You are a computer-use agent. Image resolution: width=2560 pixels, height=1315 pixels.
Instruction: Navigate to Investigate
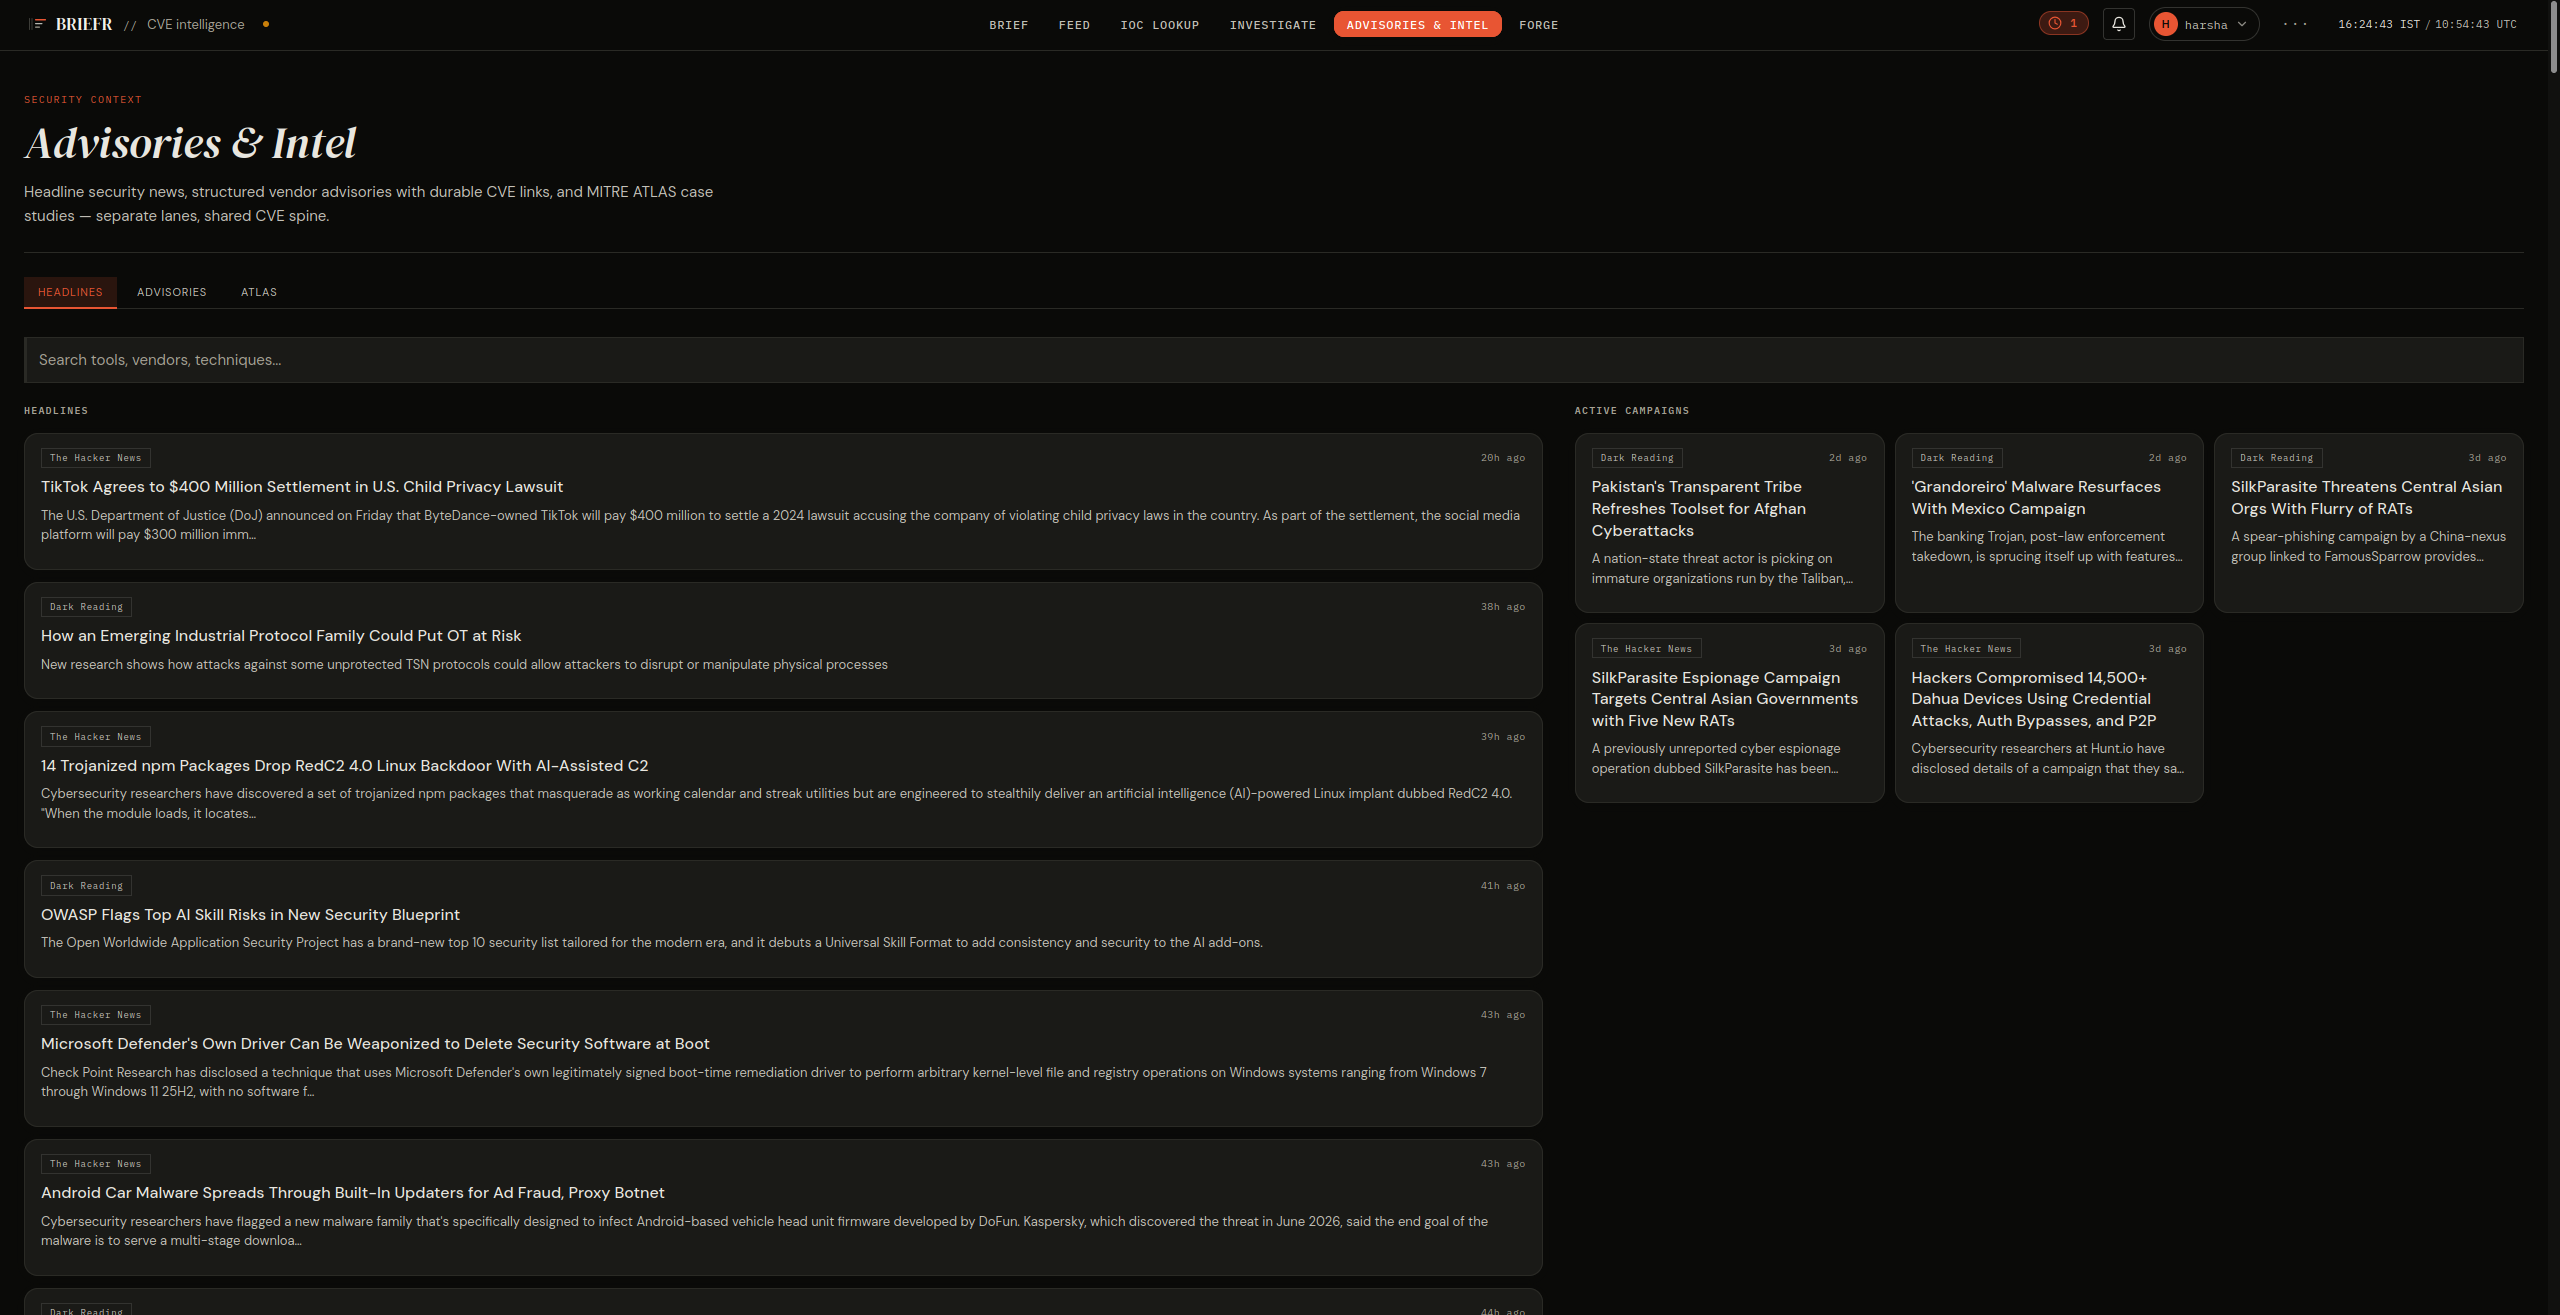coord(1272,25)
